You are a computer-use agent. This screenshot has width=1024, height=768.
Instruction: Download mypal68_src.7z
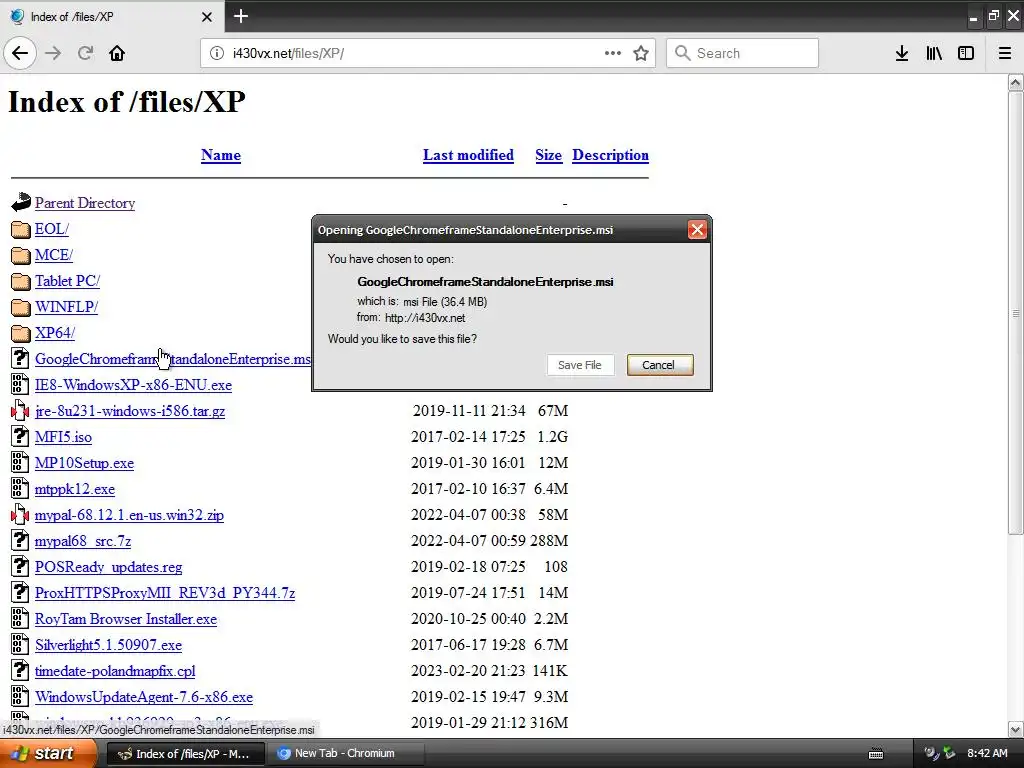(83, 541)
